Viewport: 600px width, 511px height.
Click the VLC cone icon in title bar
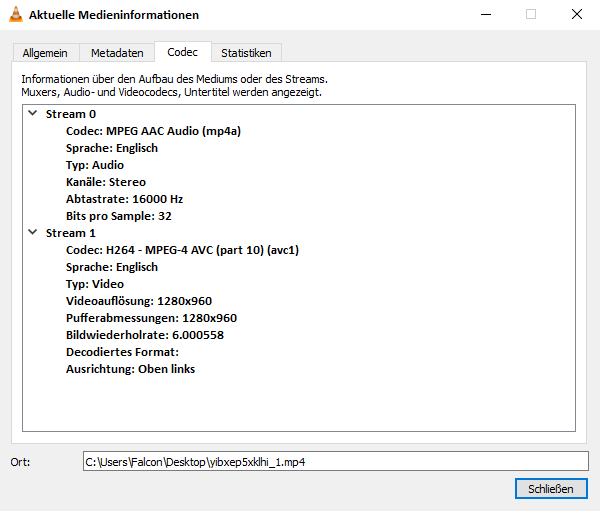point(15,15)
